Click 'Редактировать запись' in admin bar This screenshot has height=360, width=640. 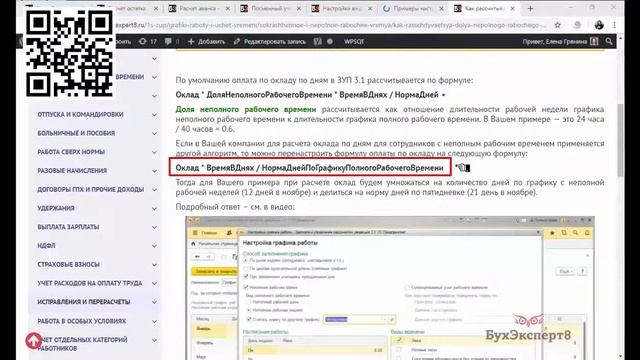point(270,42)
